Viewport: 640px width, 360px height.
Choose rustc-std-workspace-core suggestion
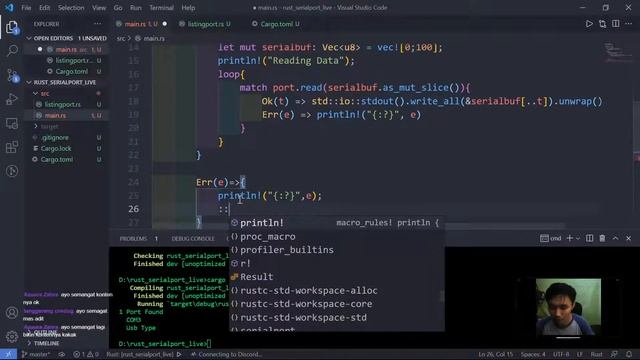click(x=336, y=304)
